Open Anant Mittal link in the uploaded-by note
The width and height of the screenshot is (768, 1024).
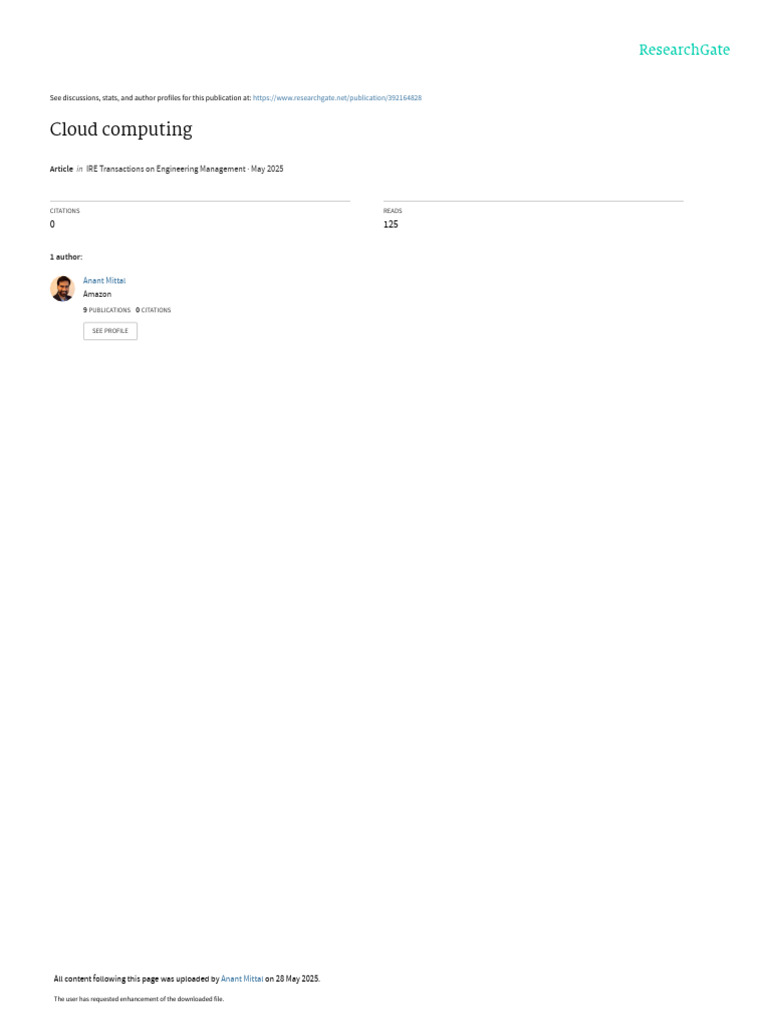[242, 979]
